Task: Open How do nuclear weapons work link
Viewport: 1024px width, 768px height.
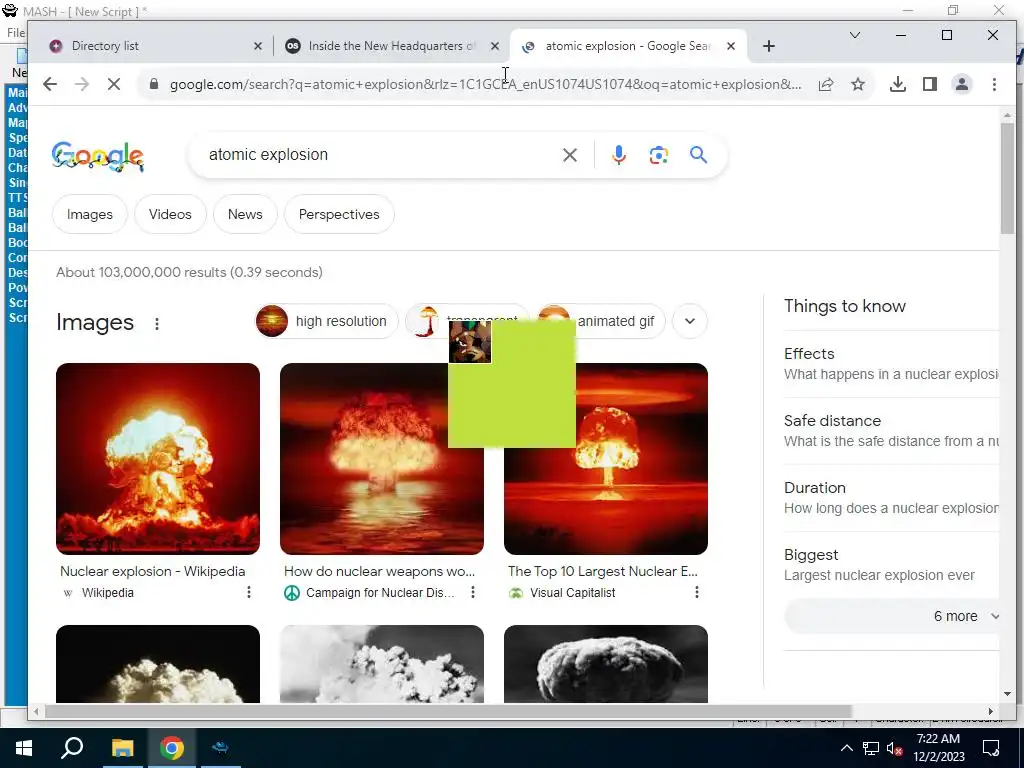Action: coord(379,571)
